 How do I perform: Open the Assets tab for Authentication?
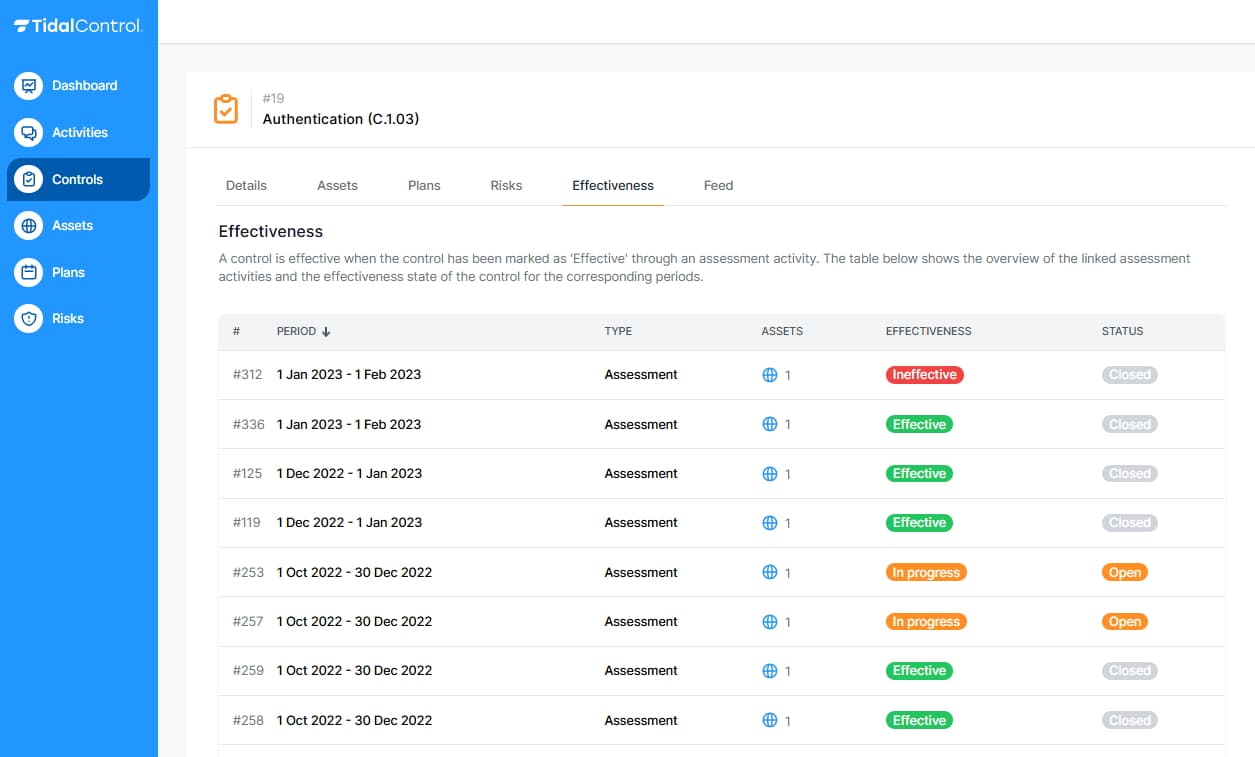pyautogui.click(x=337, y=185)
